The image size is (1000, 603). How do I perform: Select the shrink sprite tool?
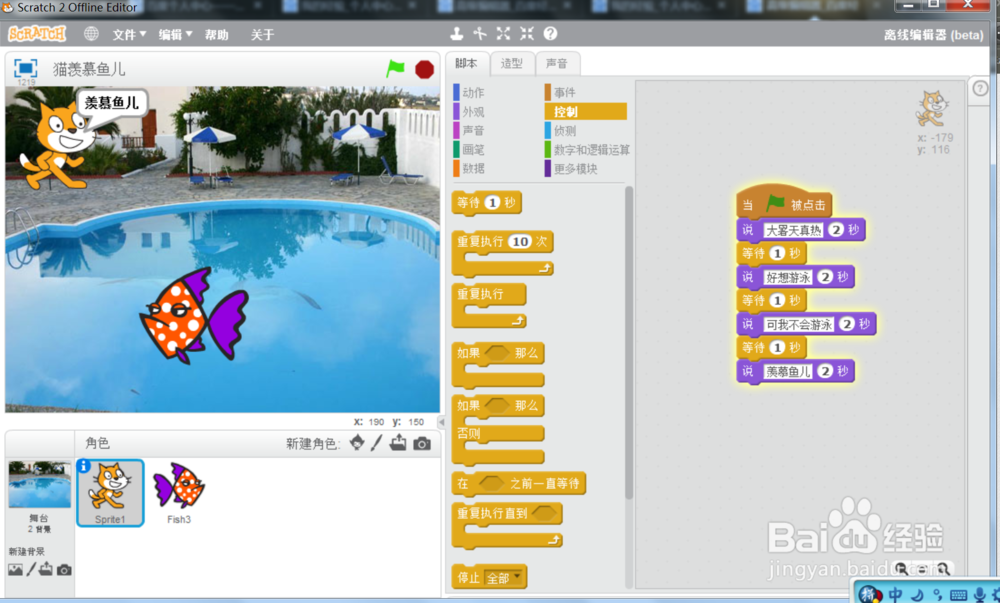coord(527,34)
